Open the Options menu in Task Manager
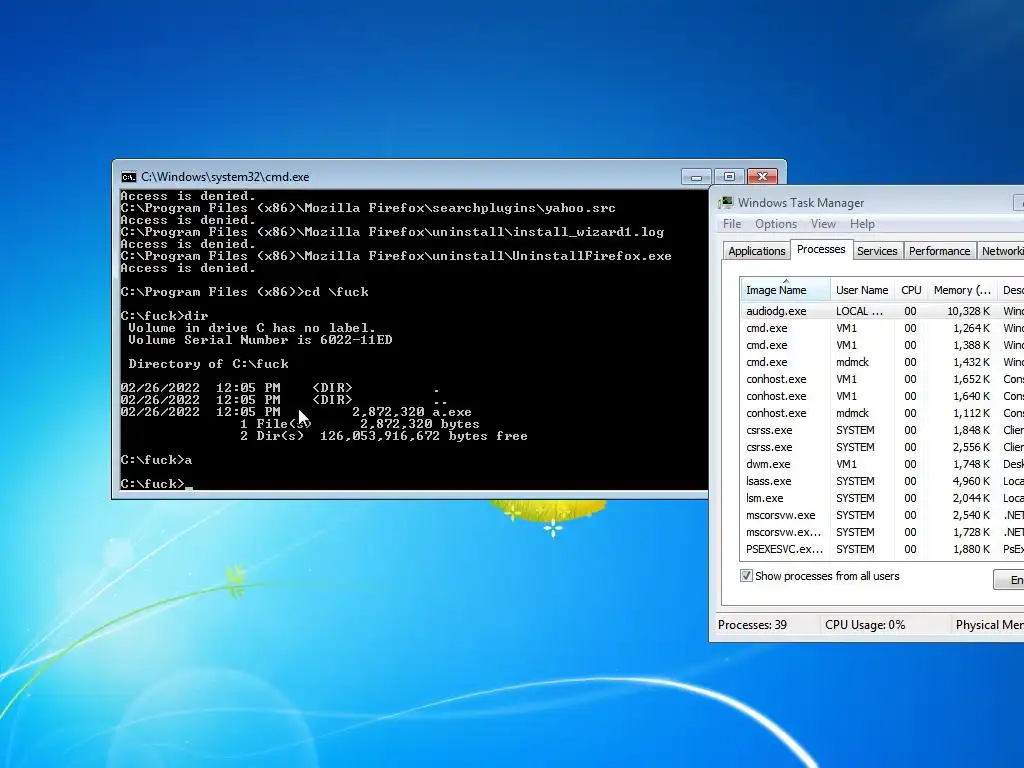The height and width of the screenshot is (768, 1024). (776, 224)
